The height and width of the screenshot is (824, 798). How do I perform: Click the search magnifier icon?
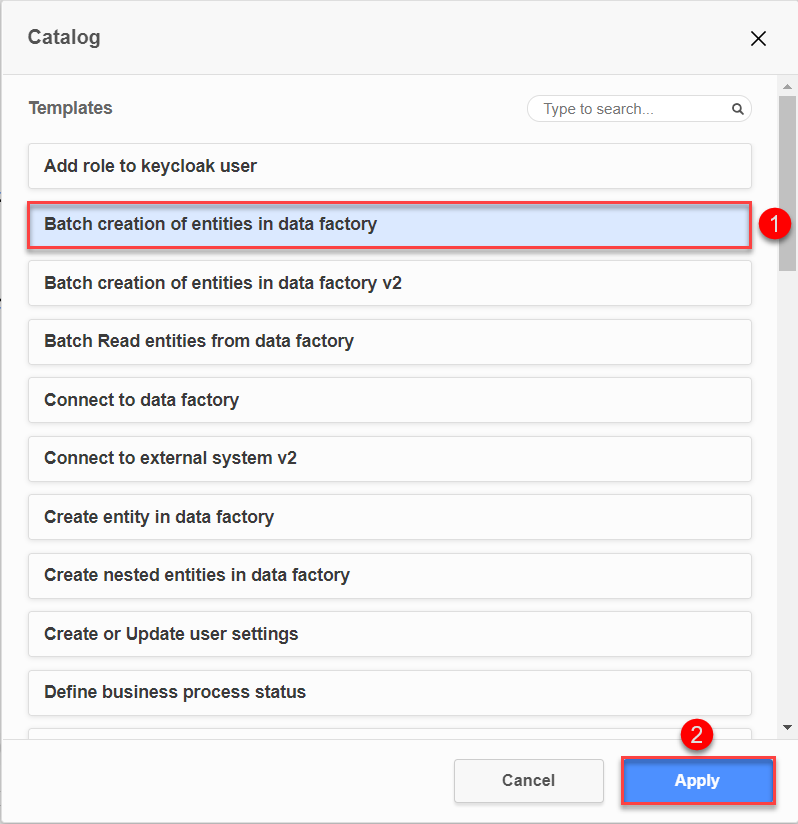pos(737,109)
